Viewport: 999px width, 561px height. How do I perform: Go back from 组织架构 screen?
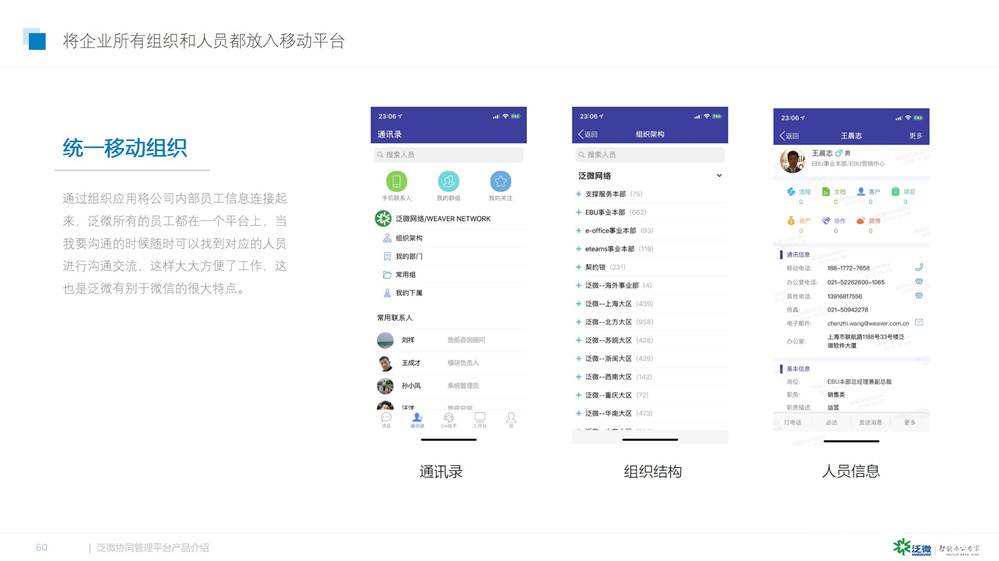(587, 134)
